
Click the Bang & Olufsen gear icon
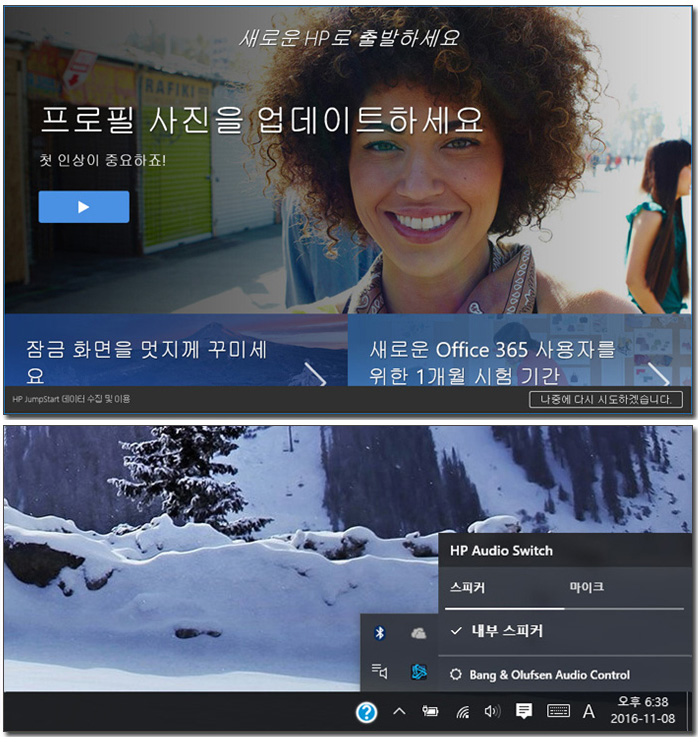pos(455,674)
